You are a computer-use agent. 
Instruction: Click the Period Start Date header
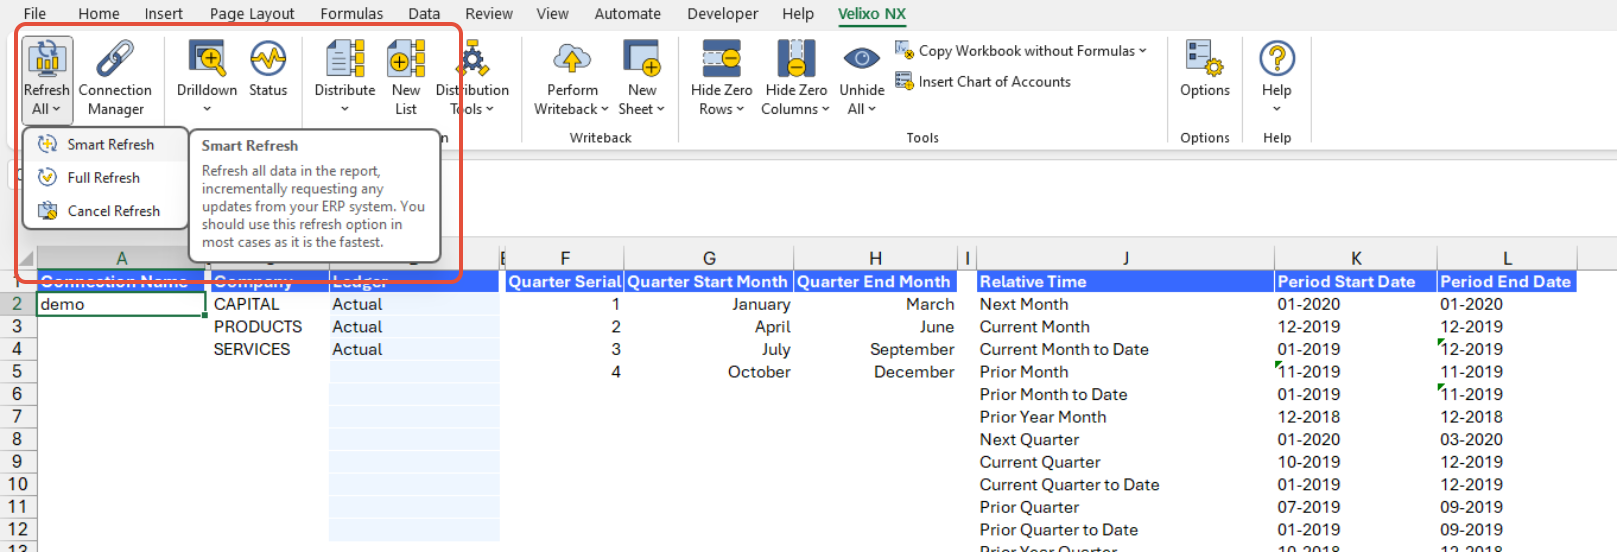coord(1356,282)
